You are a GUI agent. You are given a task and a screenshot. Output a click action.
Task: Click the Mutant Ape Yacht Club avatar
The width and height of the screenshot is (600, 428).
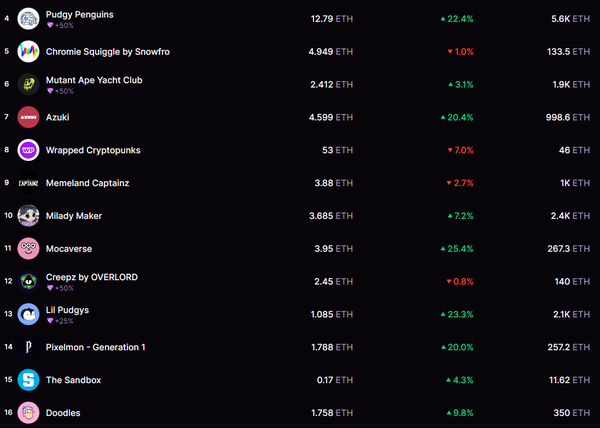29,84
